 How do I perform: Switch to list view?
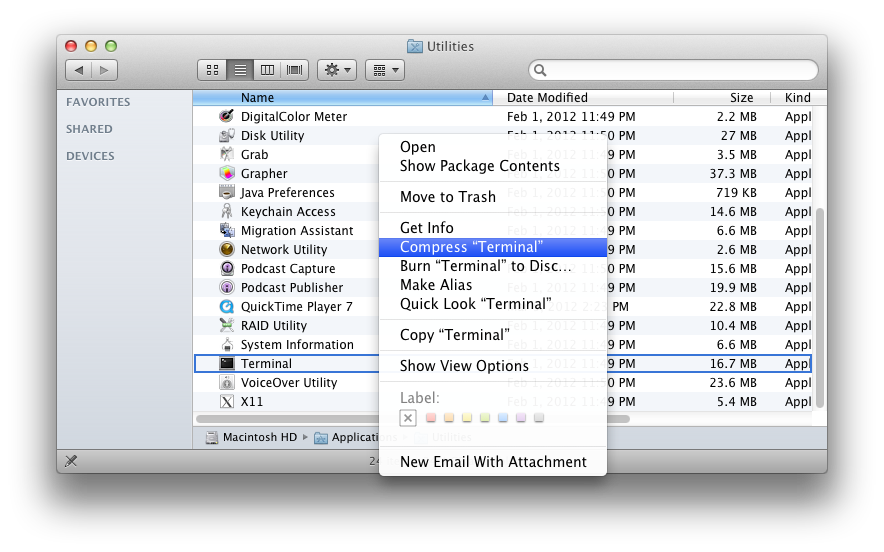[240, 70]
